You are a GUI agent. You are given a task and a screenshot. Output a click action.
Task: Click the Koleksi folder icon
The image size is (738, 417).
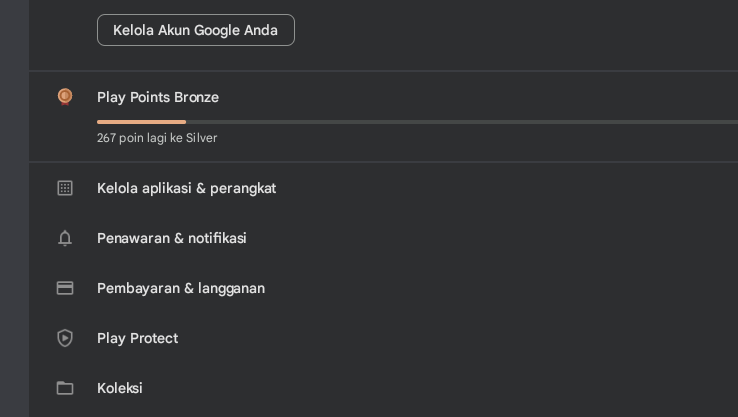pos(65,388)
